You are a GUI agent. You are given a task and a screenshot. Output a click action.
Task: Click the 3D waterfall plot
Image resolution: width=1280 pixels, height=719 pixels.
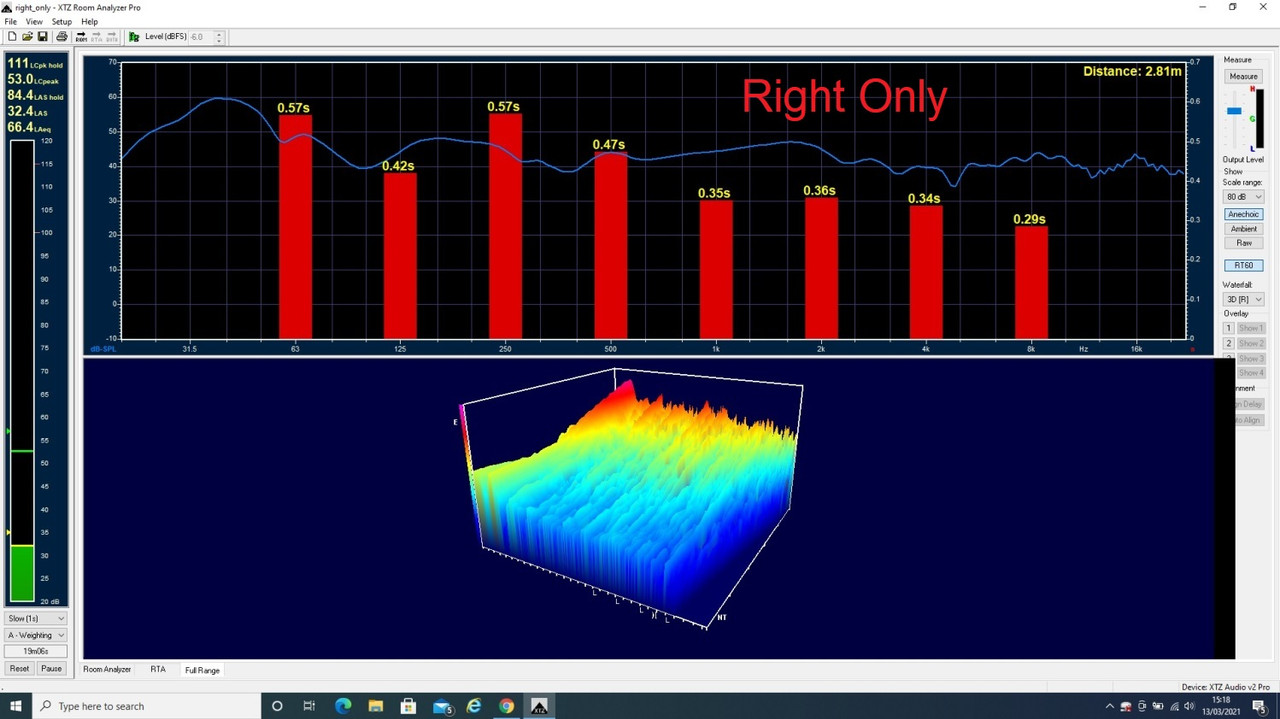pyautogui.click(x=632, y=498)
